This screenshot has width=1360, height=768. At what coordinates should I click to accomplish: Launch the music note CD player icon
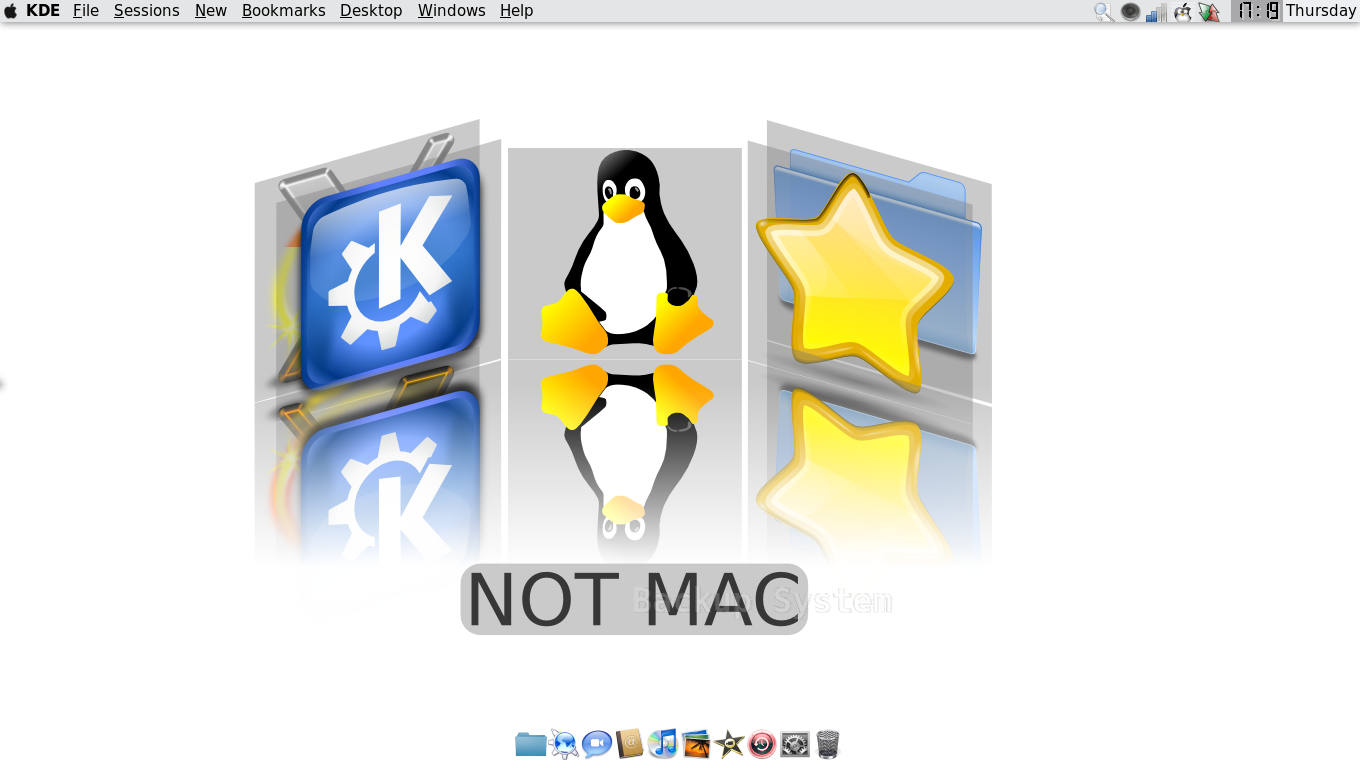(x=663, y=743)
